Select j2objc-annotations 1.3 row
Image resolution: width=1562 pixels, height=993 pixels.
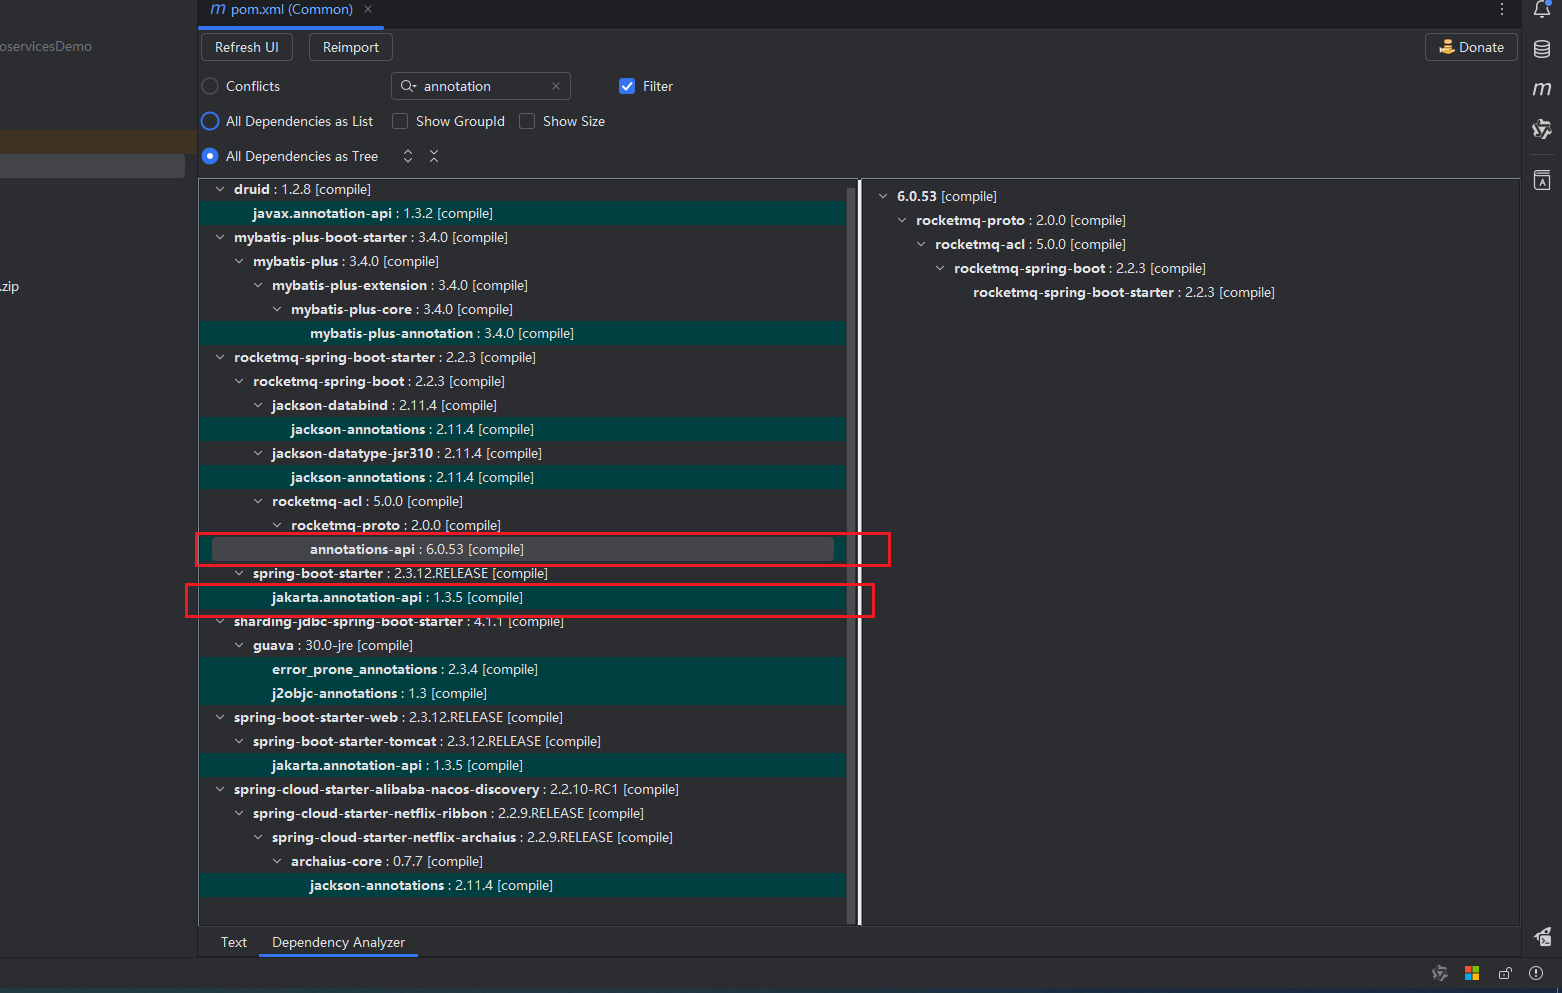pyautogui.click(x=523, y=693)
